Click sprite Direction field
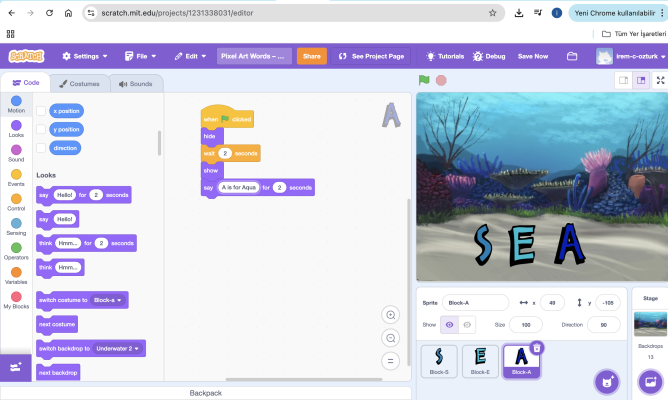 [x=603, y=325]
